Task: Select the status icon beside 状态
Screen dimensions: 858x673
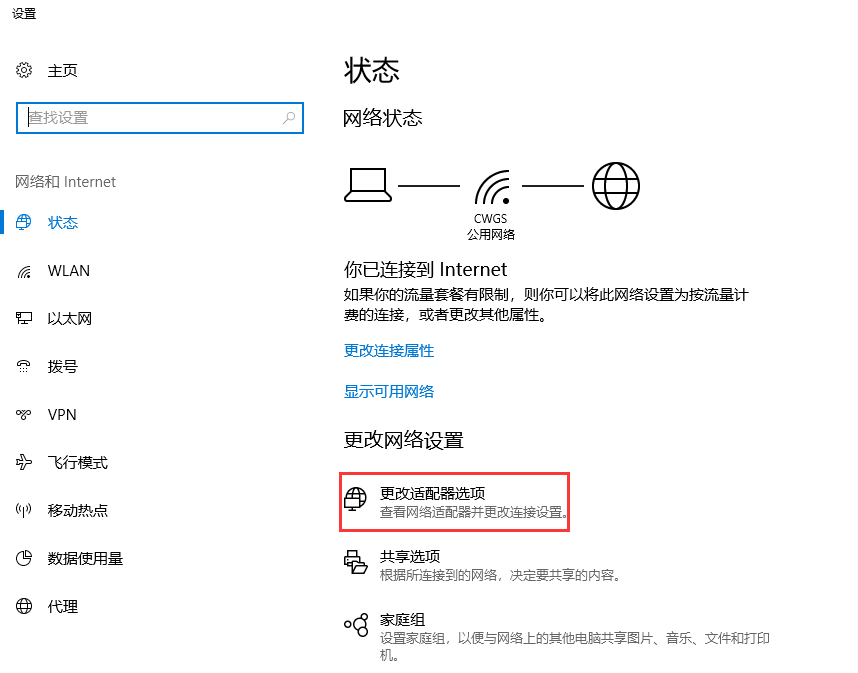Action: [x=22, y=222]
